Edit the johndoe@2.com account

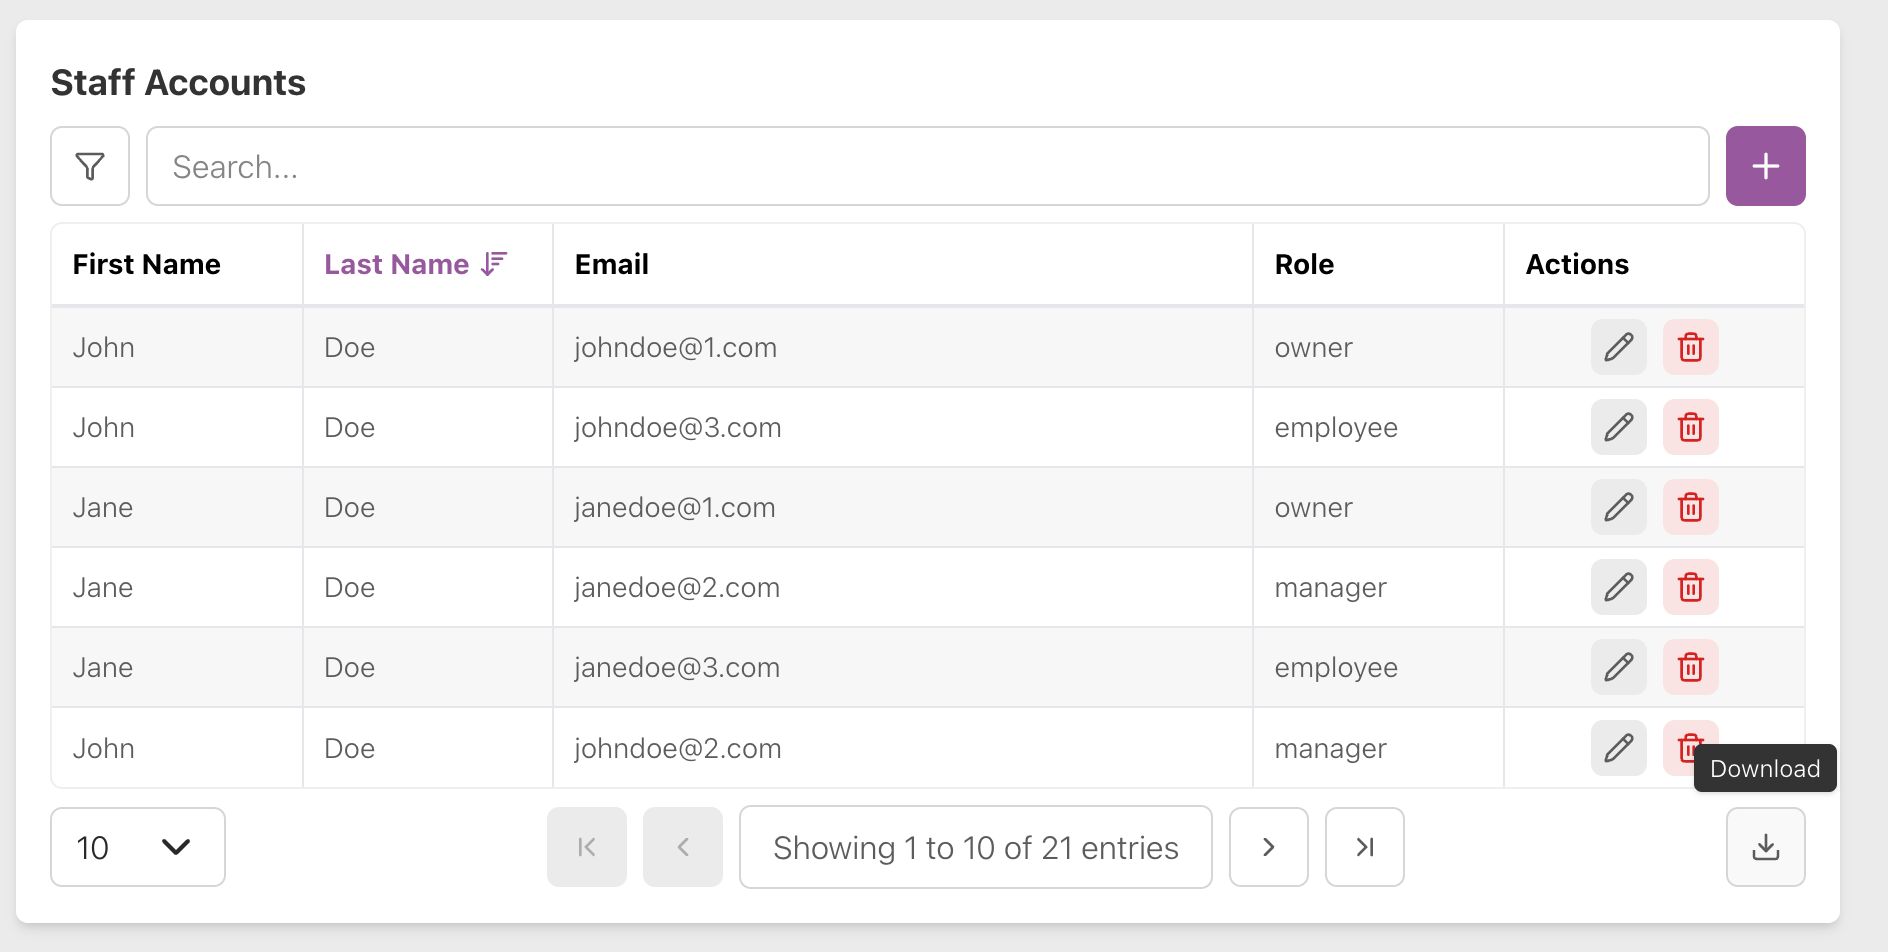click(x=1618, y=748)
